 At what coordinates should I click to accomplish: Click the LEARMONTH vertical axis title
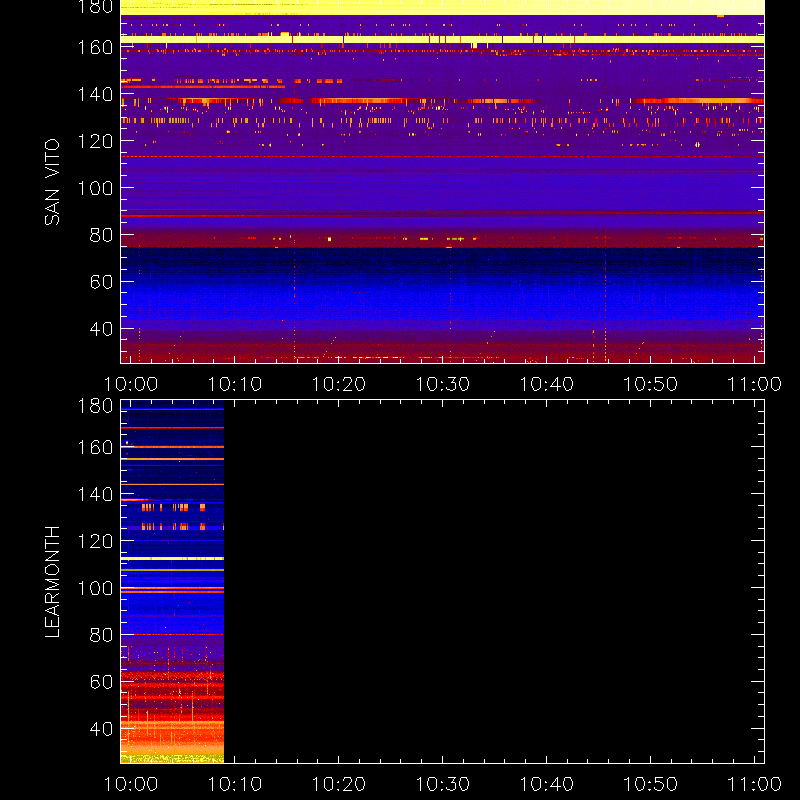(x=52, y=582)
